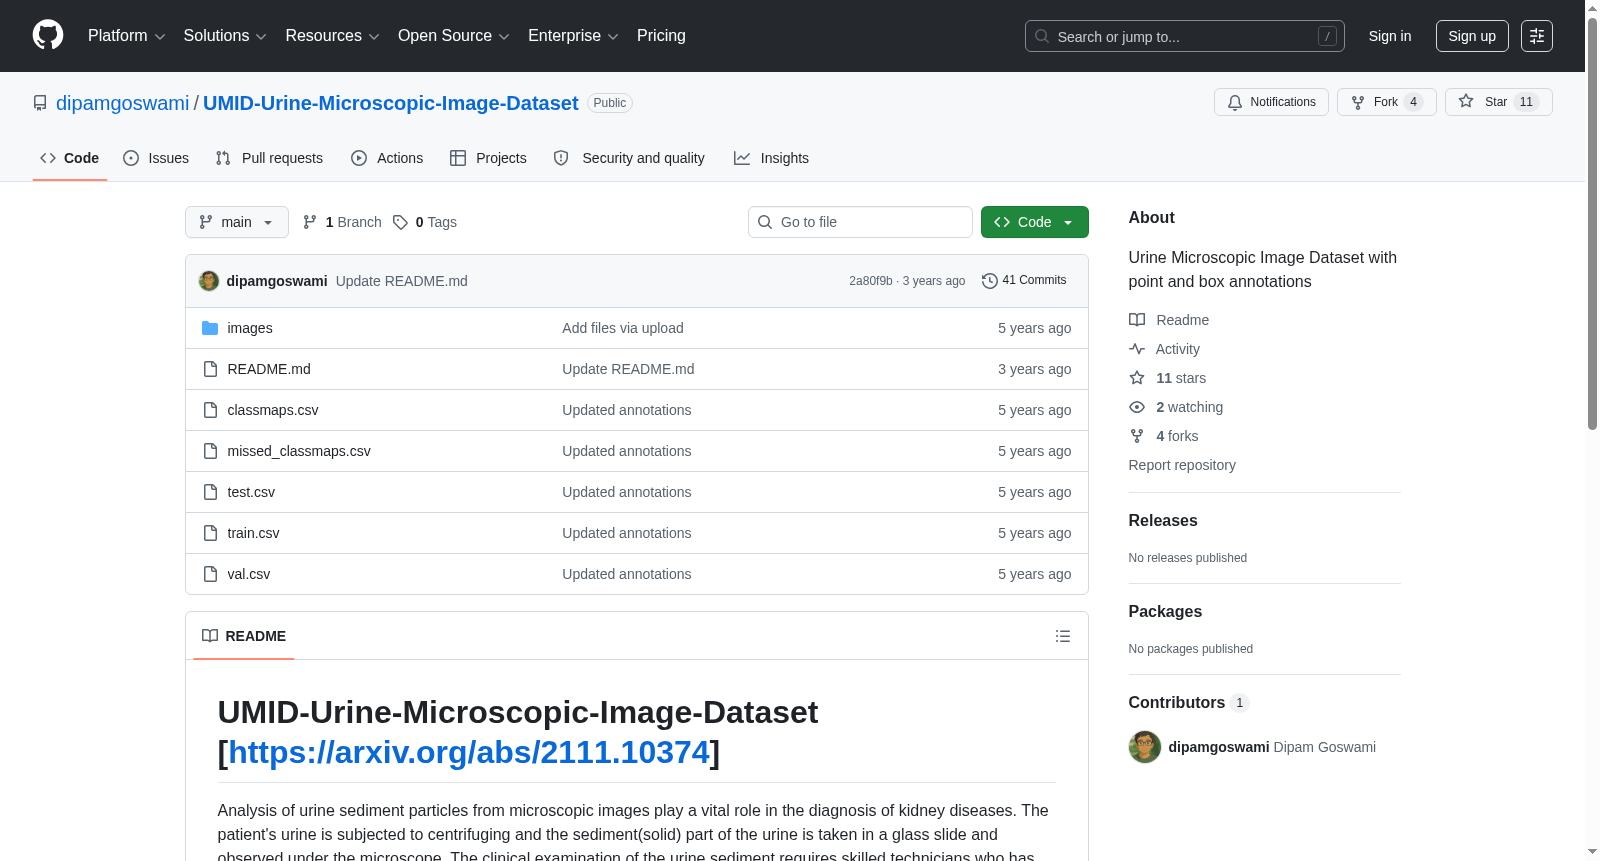Click the star icon next to 11 stars
Screen dimensions: 1600x861
[1137, 378]
